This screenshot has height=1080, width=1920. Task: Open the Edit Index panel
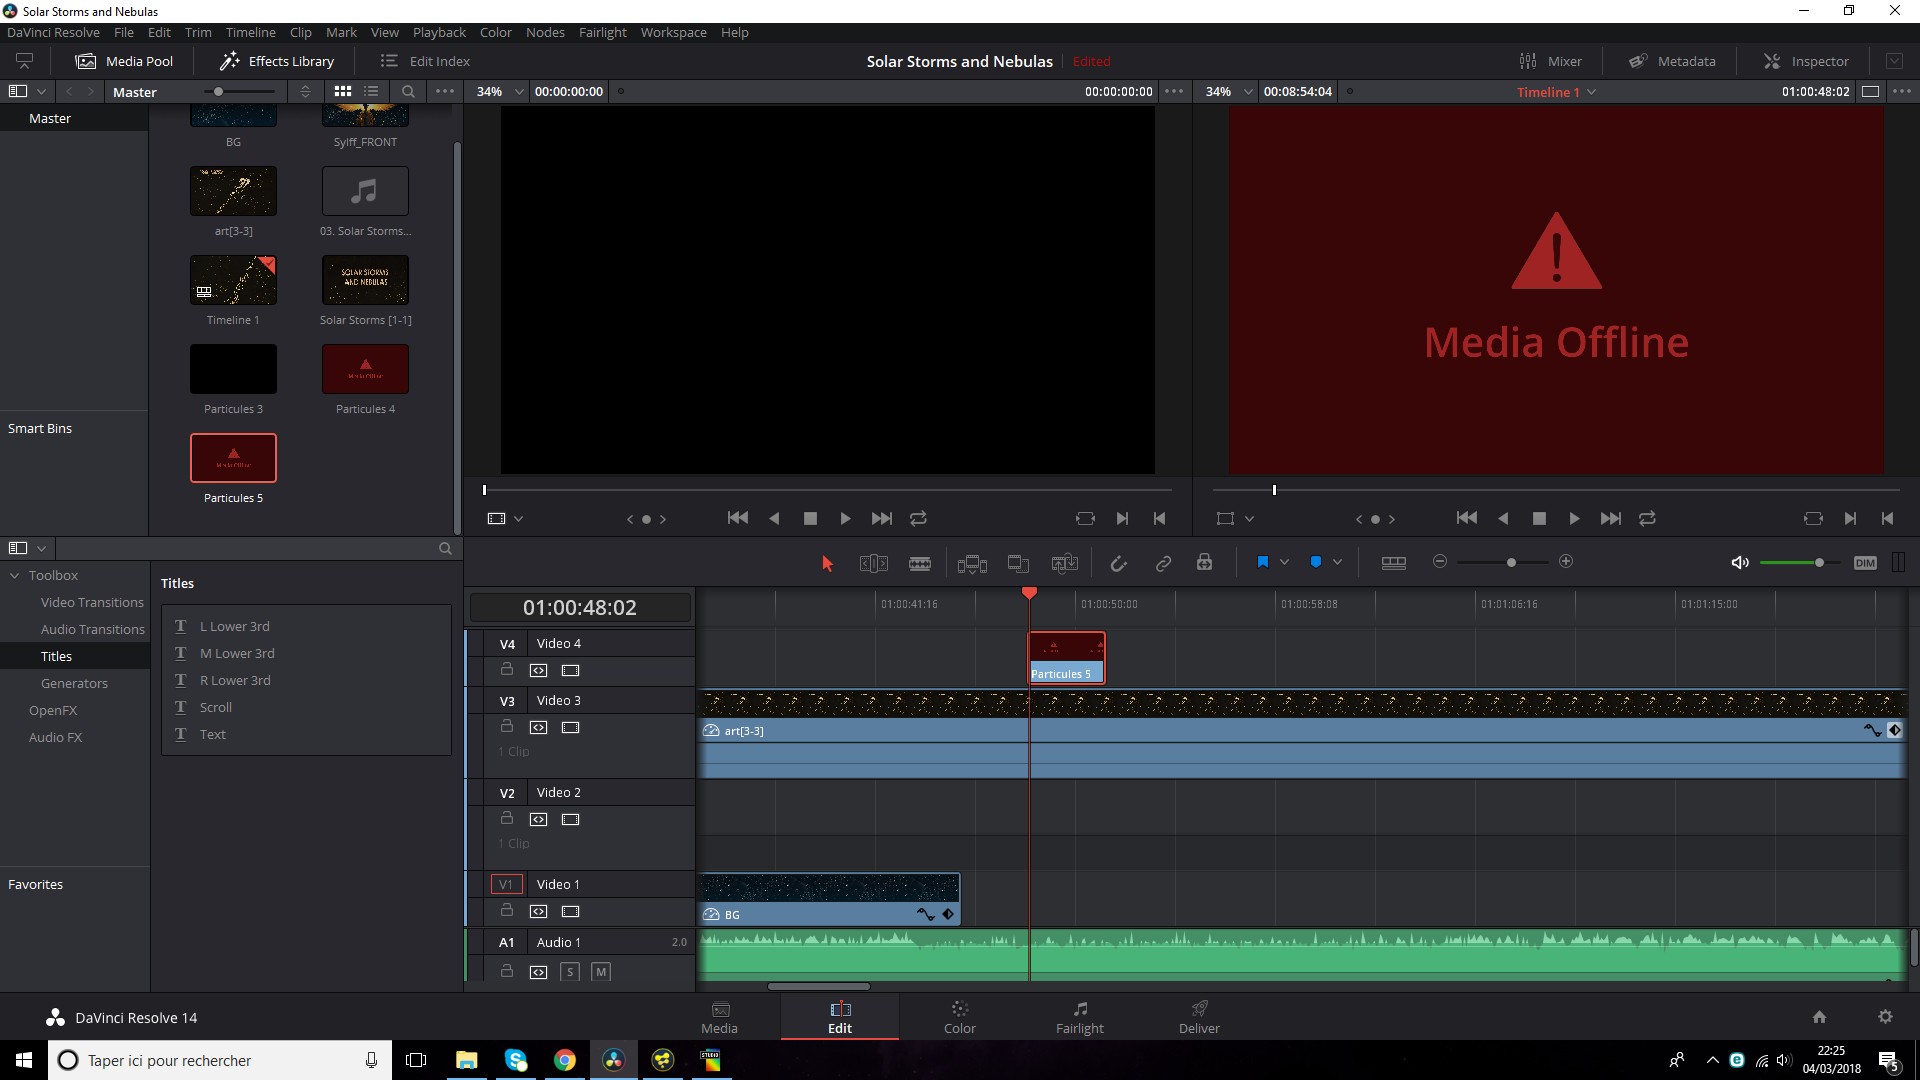(x=424, y=61)
